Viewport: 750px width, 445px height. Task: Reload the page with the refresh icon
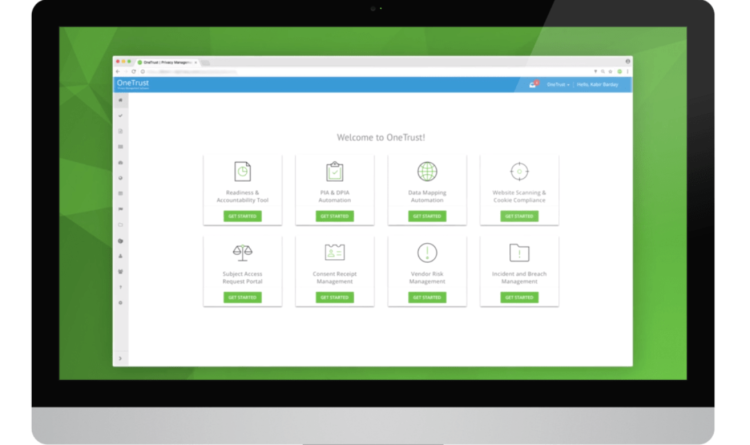[x=134, y=71]
